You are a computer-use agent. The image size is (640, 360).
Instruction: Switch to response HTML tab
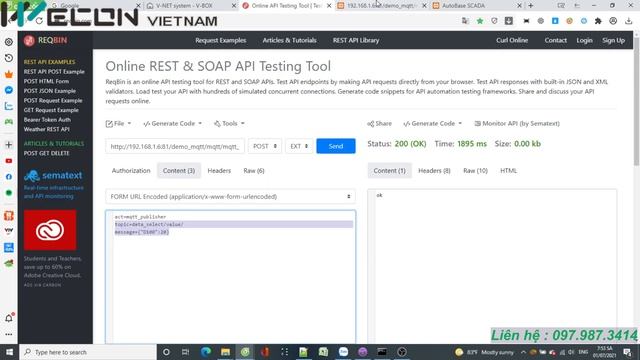tap(509, 171)
